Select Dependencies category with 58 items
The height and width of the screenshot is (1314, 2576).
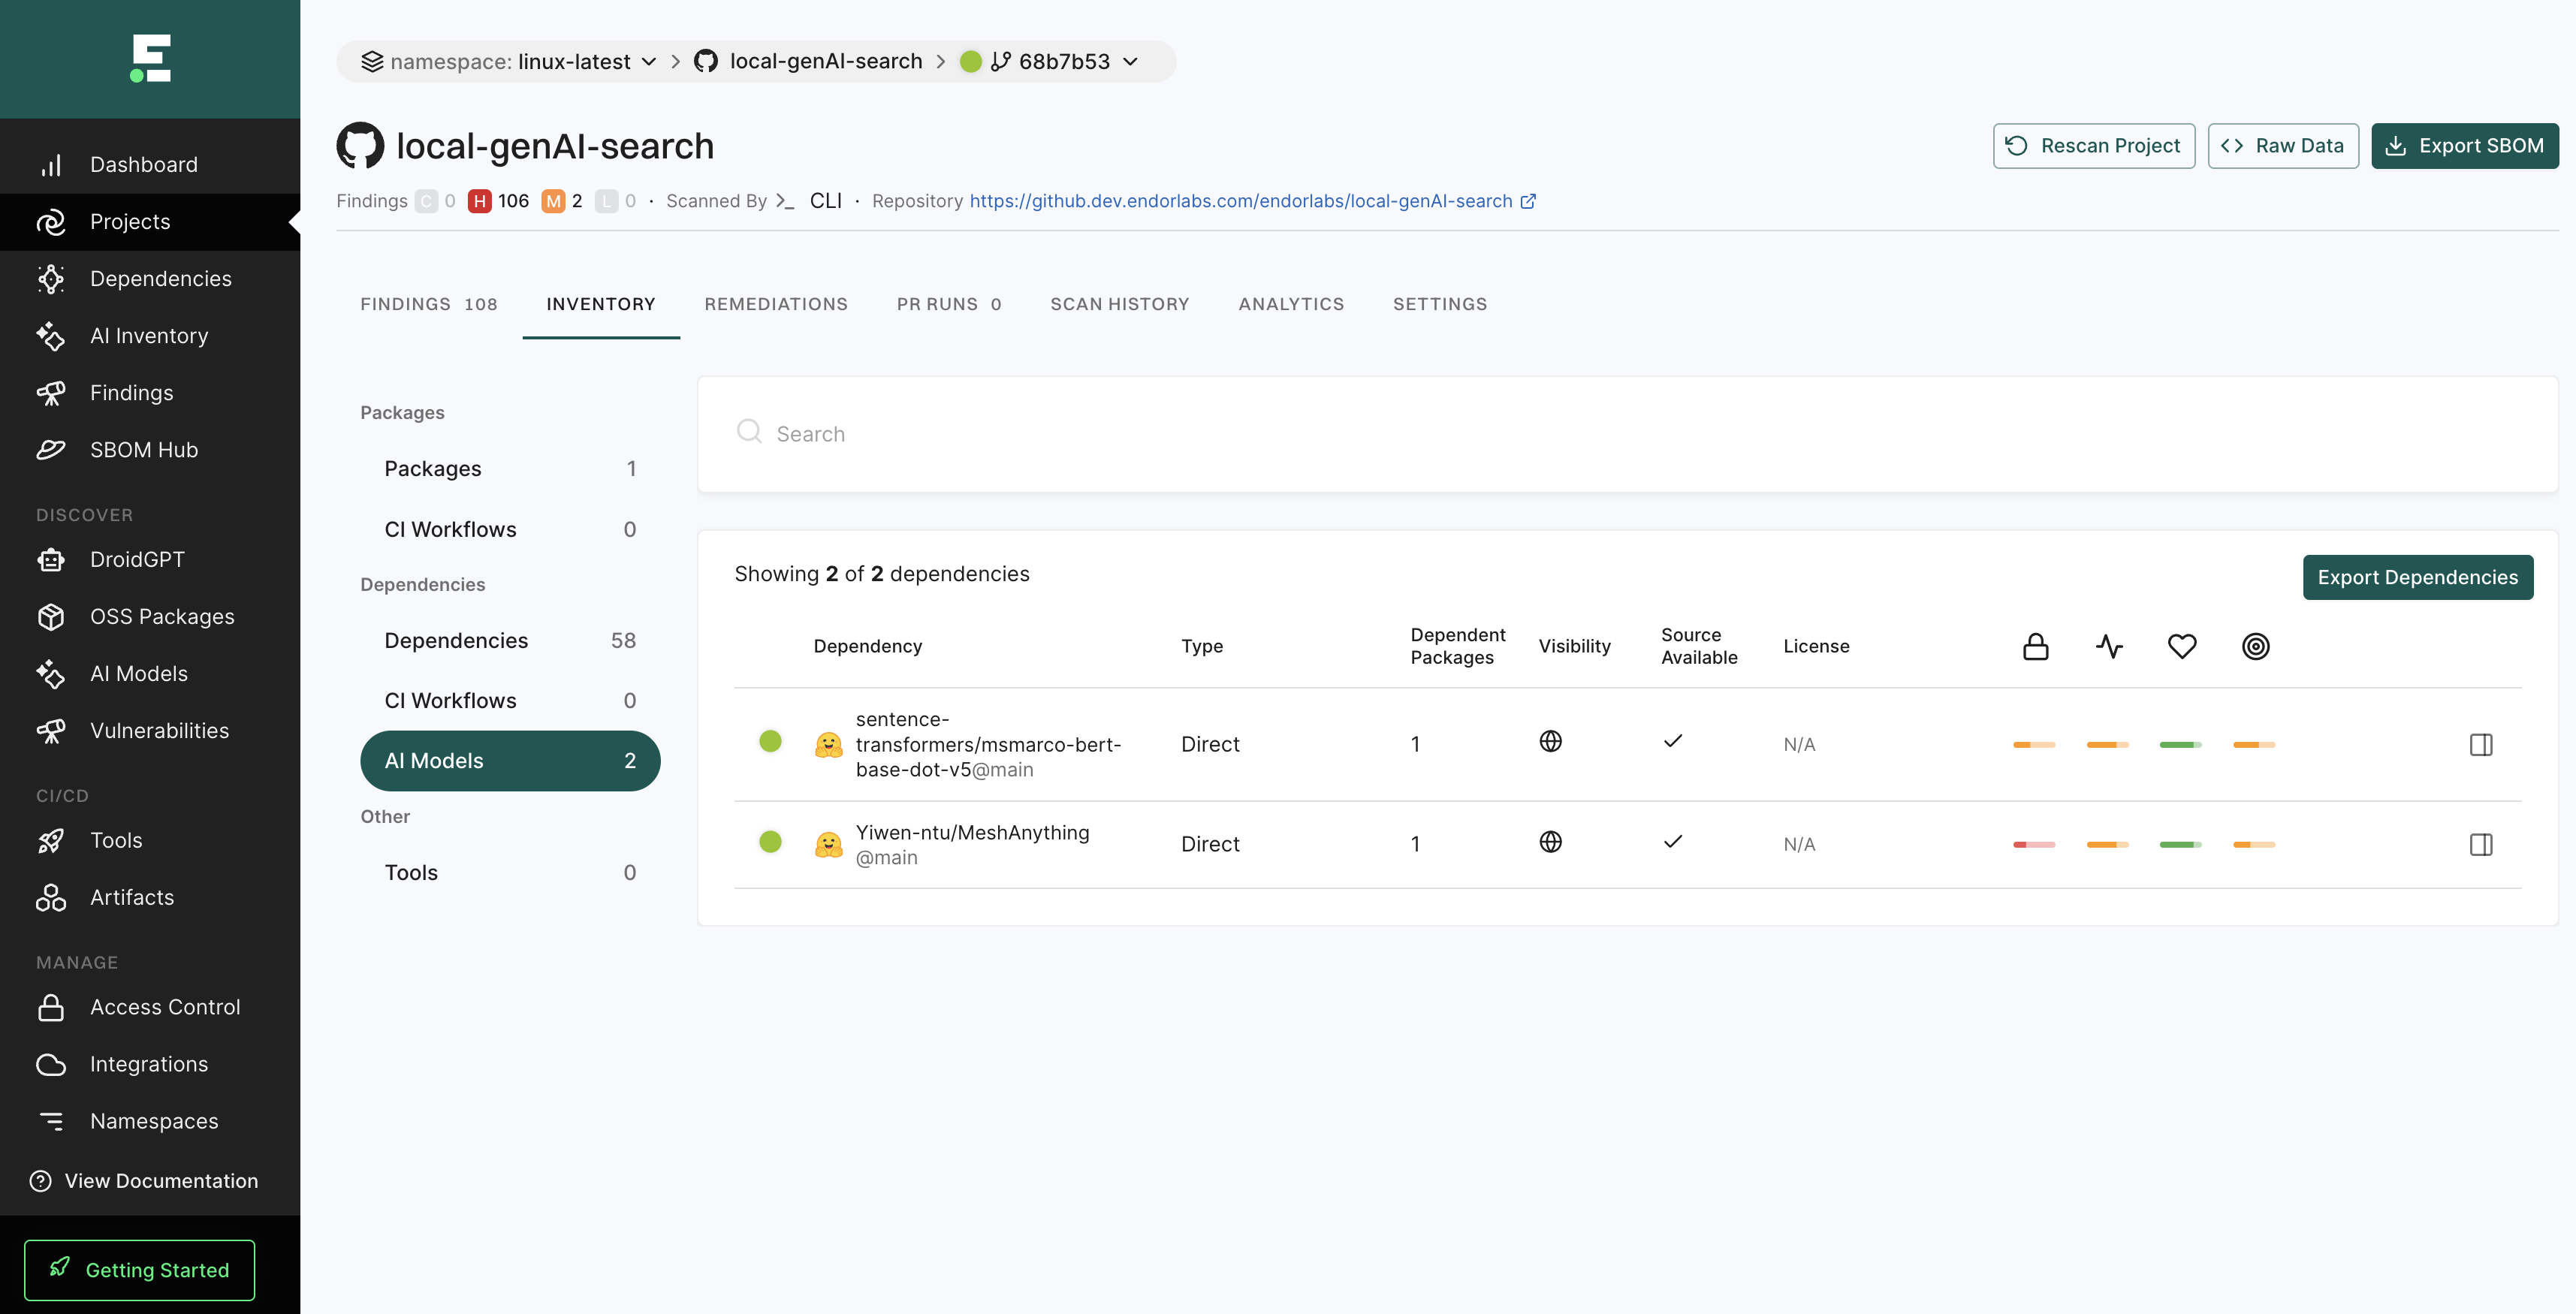click(510, 640)
